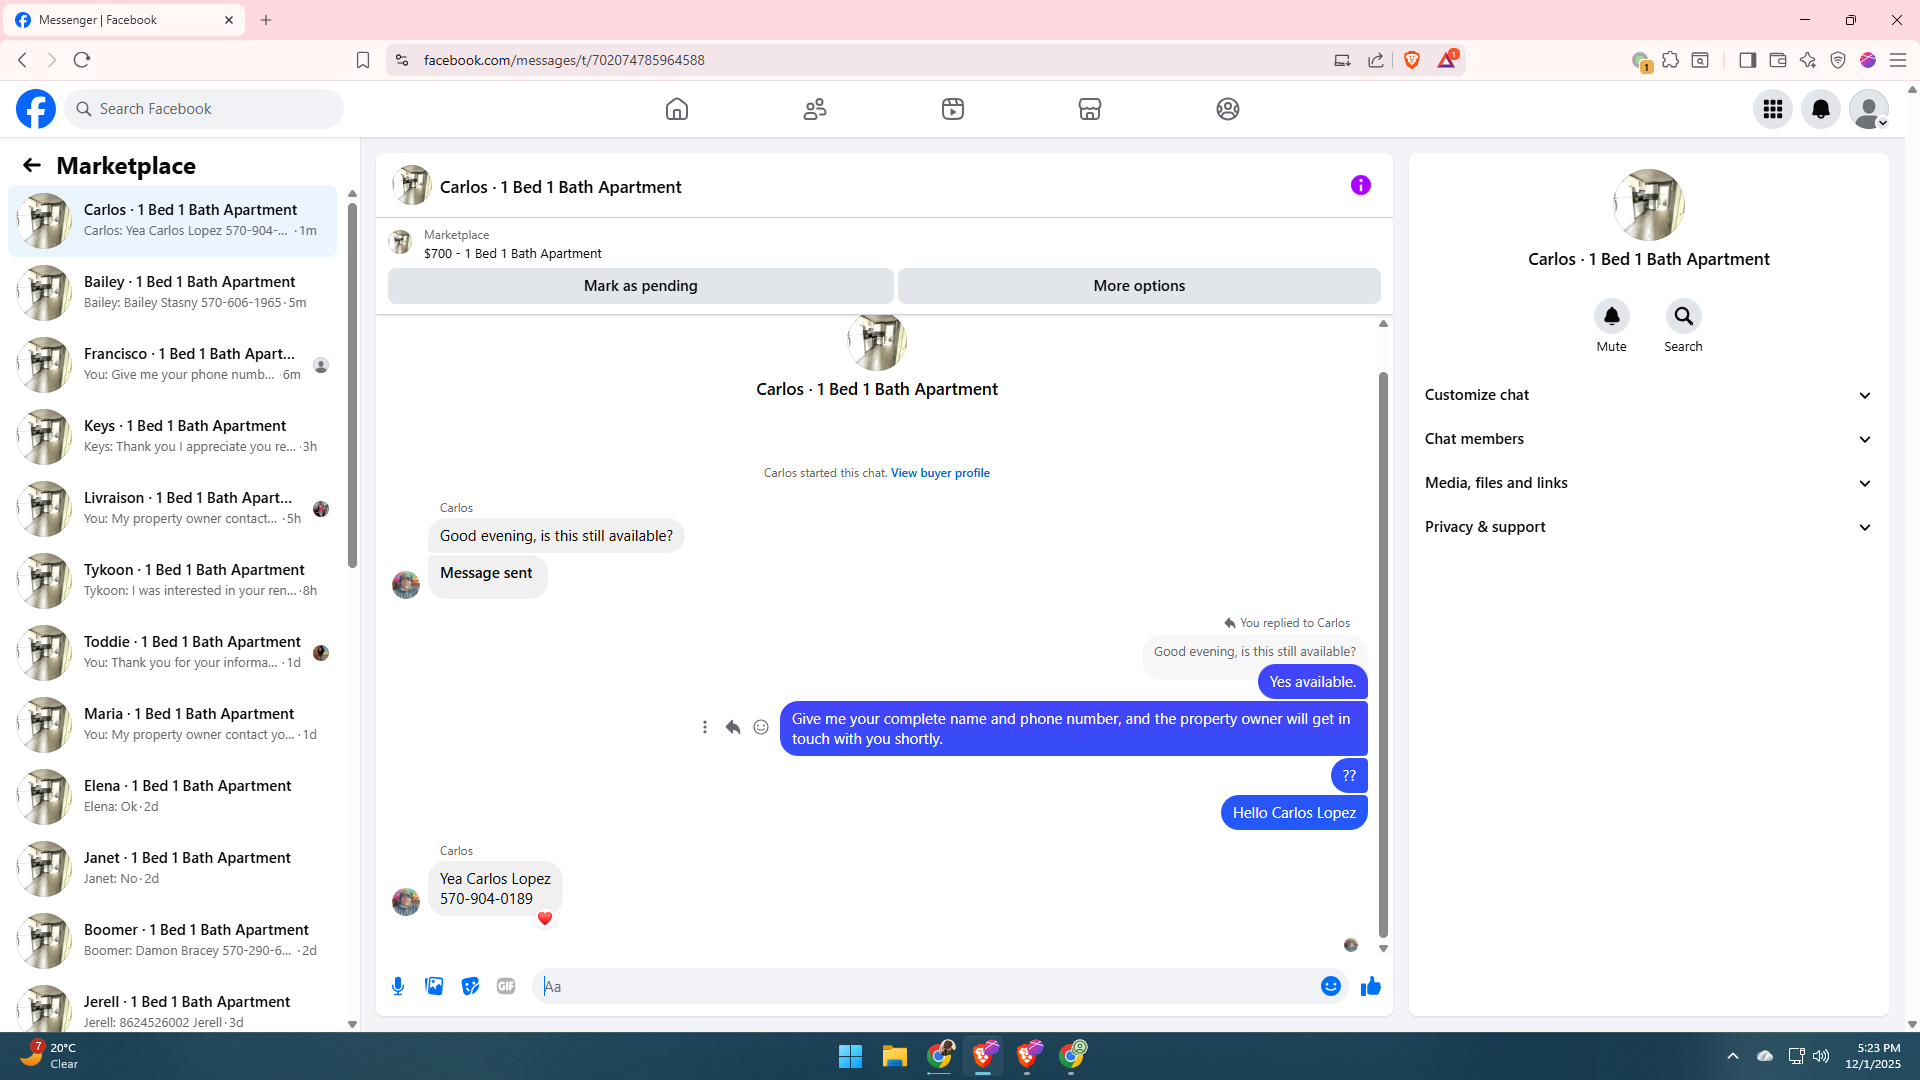Expand Customize chat section
Image resolution: width=1920 pixels, height=1080 pixels.
point(1647,395)
